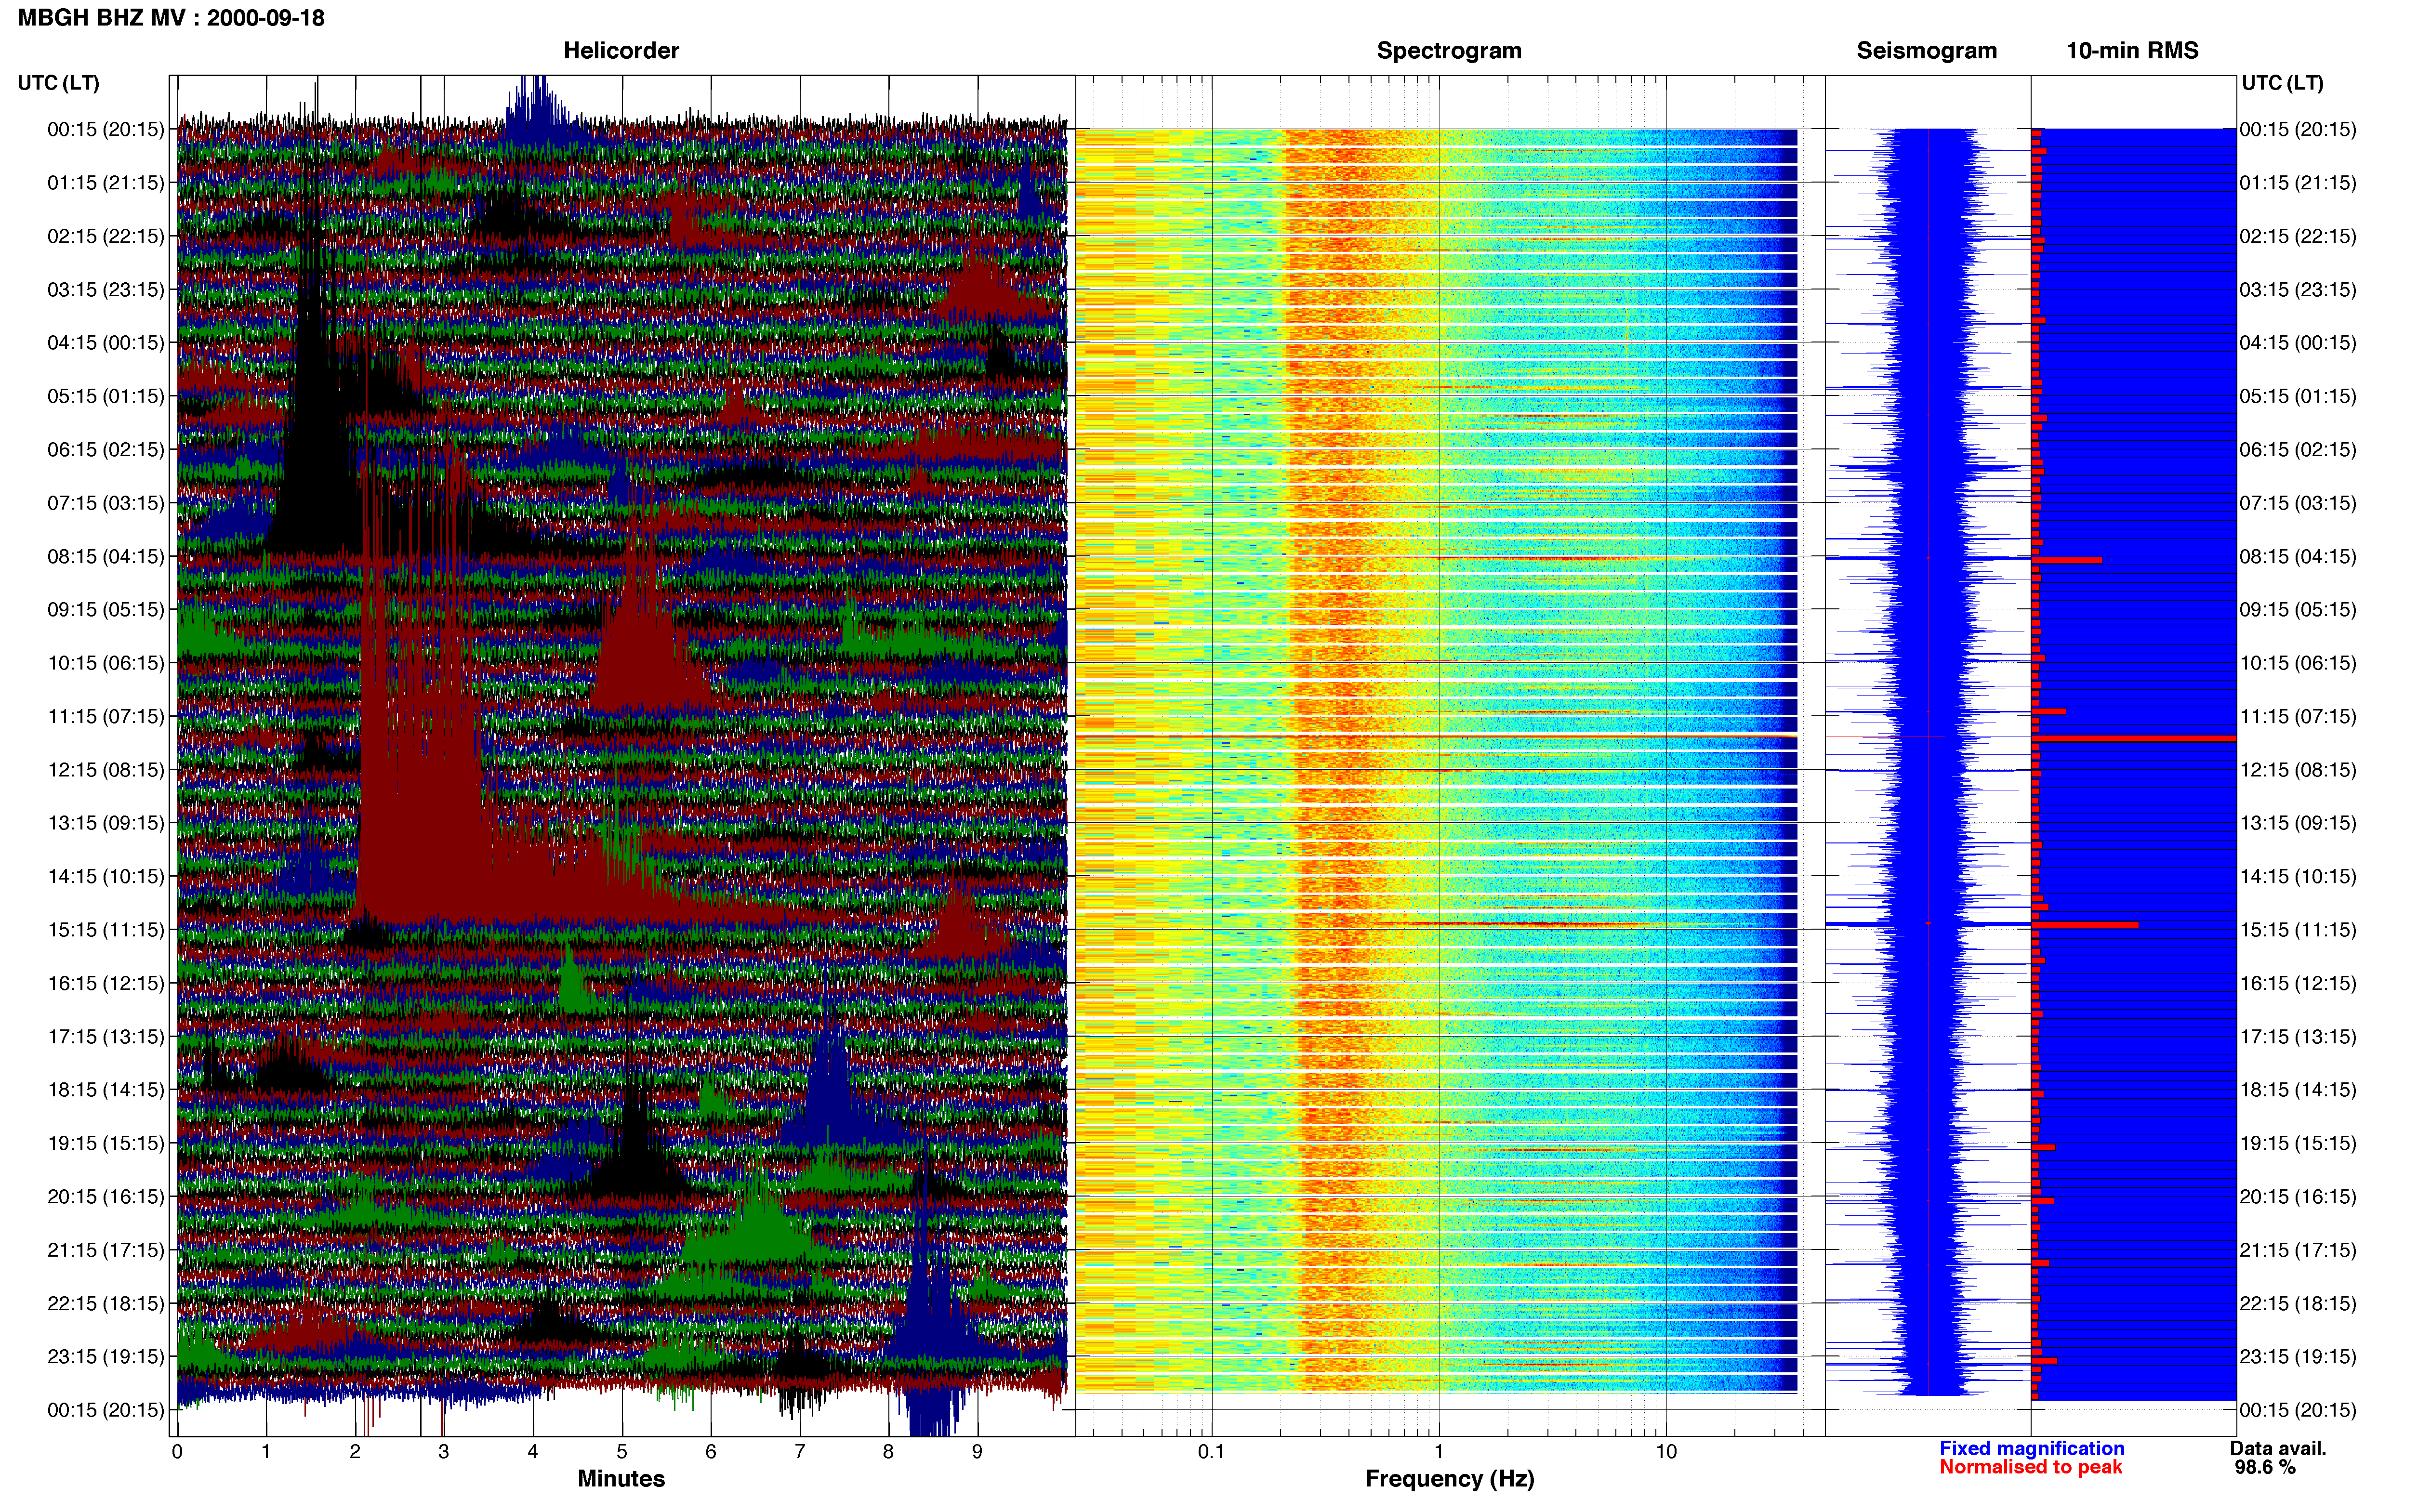Click '12:15 (08:15)' on the Helicorder time axis
The height and width of the screenshot is (1512, 2418).
106,770
